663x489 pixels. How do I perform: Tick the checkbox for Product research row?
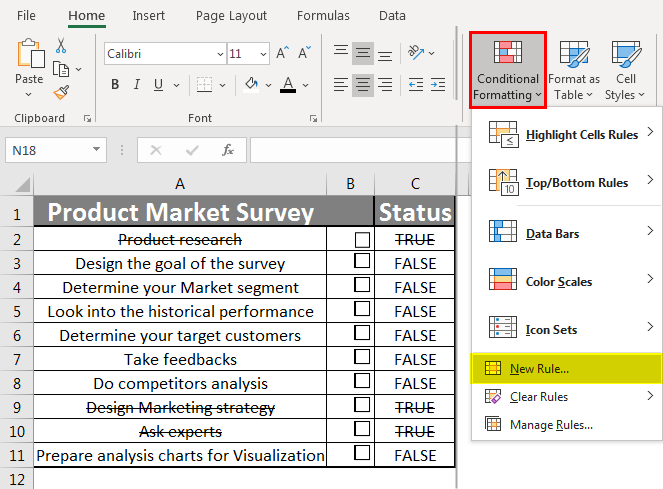click(x=362, y=240)
